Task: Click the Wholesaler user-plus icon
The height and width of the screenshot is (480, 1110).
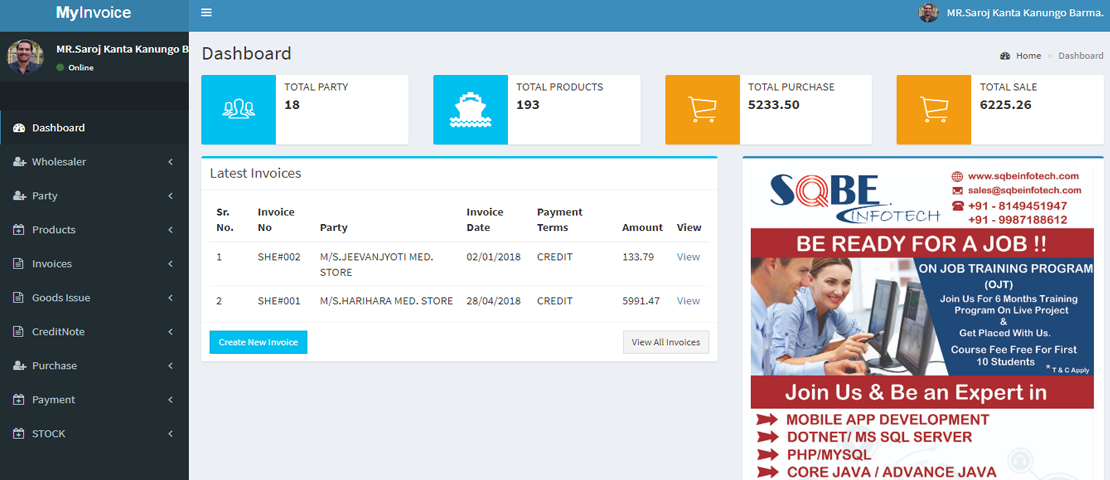Action: [19, 162]
